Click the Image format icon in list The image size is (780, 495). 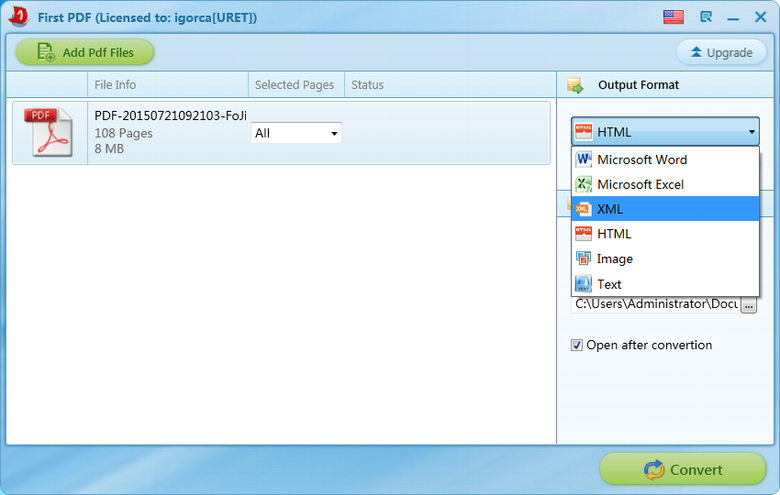[x=584, y=259]
